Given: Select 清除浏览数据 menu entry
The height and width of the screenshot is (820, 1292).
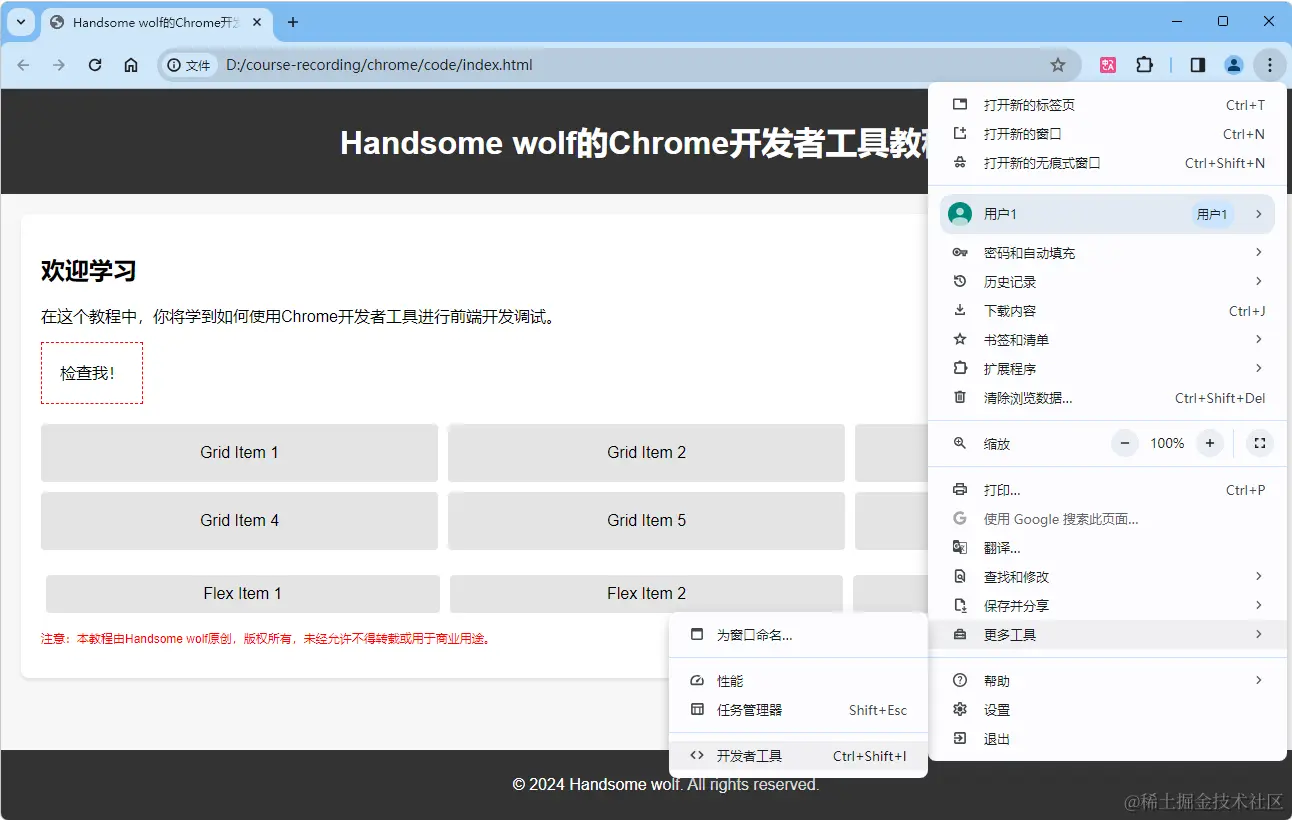Looking at the screenshot, I should coord(1107,398).
